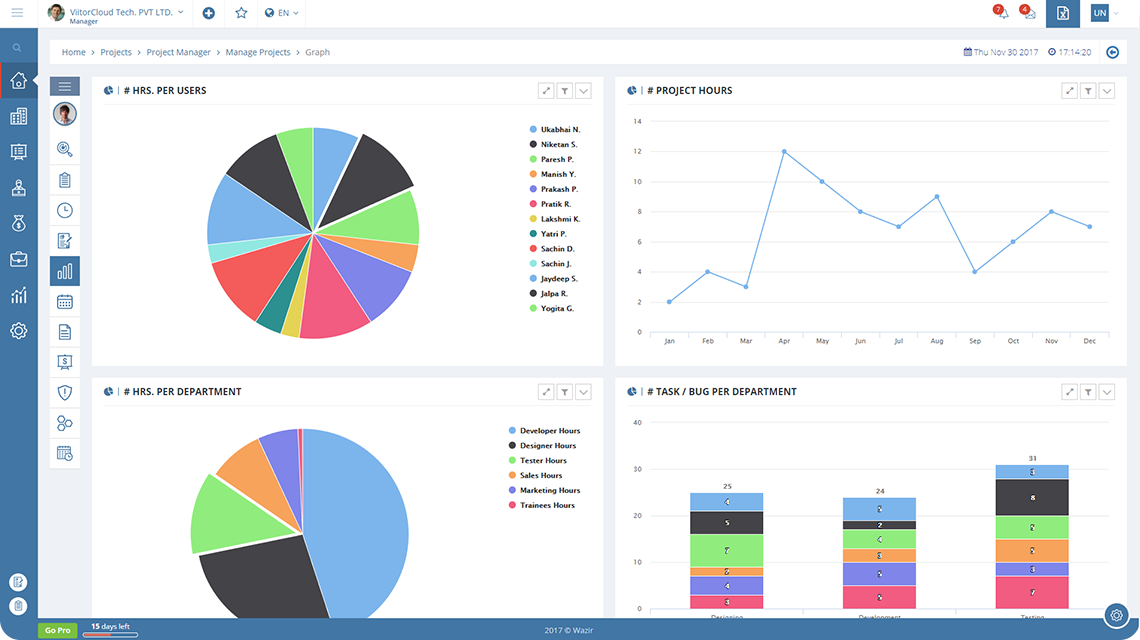Toggle Niketan S. legend entry

click(x=553, y=144)
